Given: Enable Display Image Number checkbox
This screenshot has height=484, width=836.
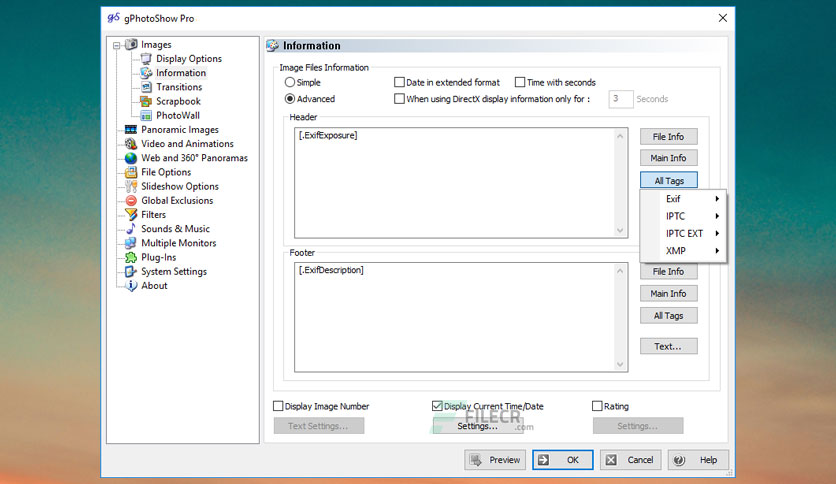Looking at the screenshot, I should pos(278,406).
